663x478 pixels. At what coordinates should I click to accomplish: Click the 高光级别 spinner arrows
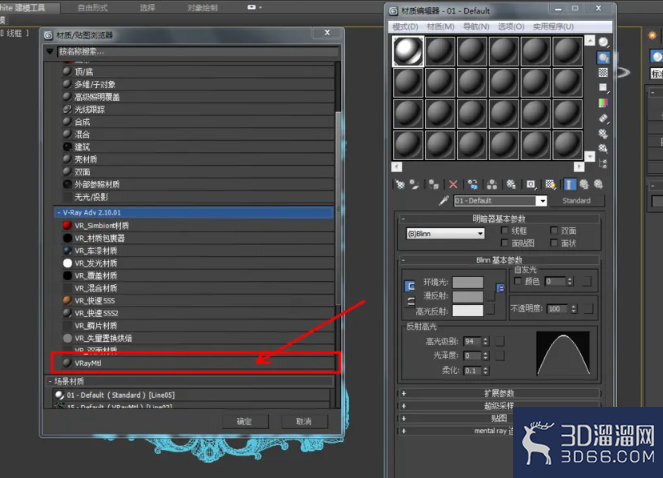tap(486, 341)
